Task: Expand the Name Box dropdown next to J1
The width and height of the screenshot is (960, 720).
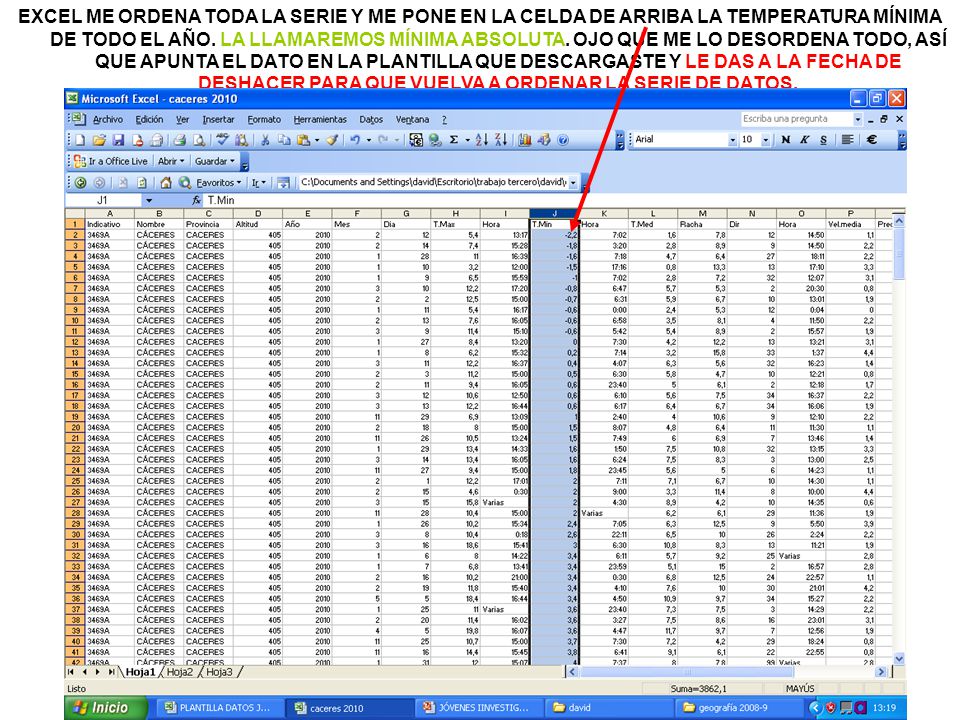Action: [x=148, y=200]
